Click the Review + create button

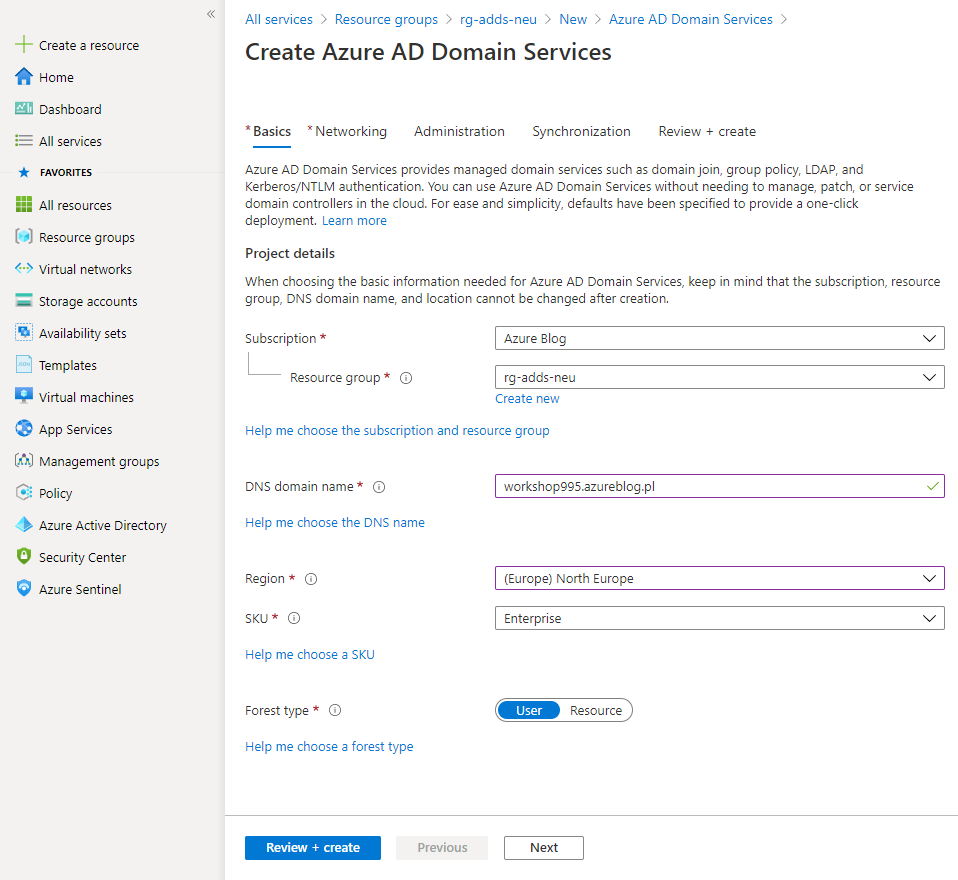[312, 847]
